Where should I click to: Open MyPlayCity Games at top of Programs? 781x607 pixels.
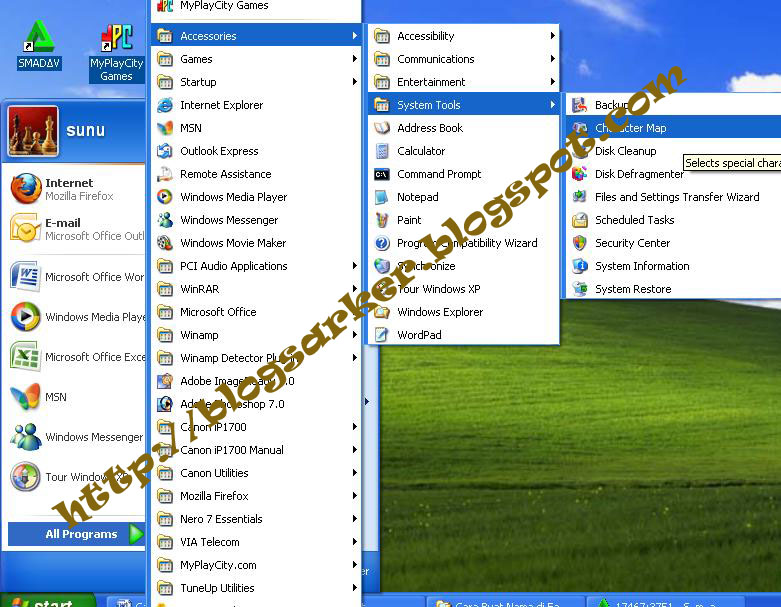(x=256, y=6)
